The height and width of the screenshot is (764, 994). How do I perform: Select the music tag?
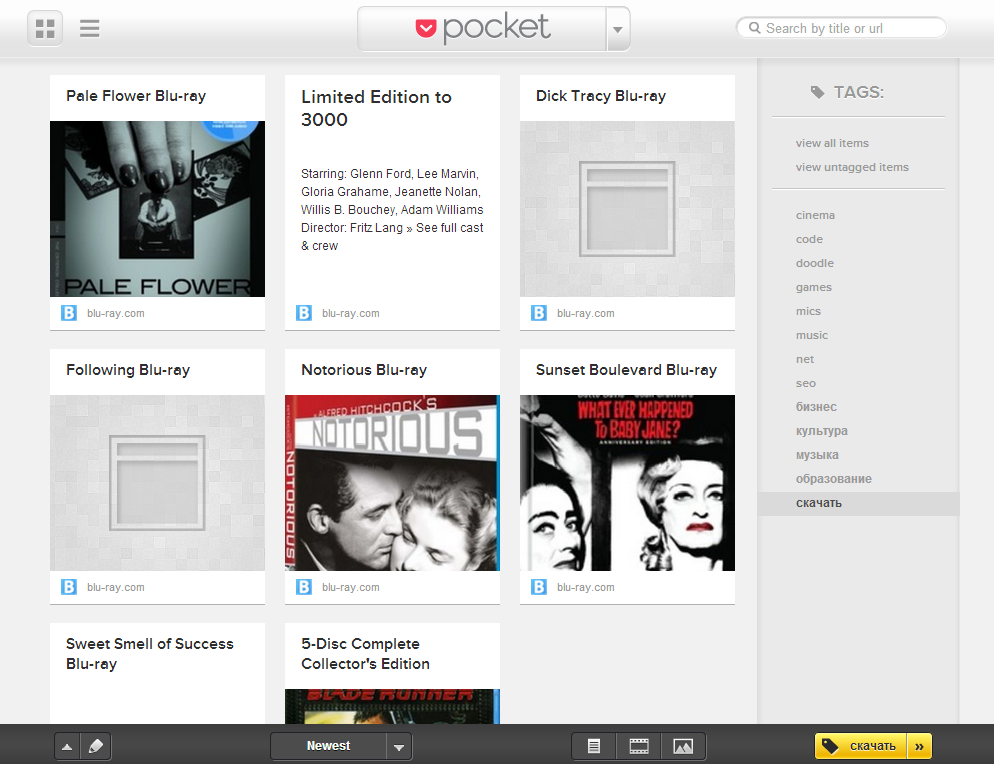[x=811, y=336]
